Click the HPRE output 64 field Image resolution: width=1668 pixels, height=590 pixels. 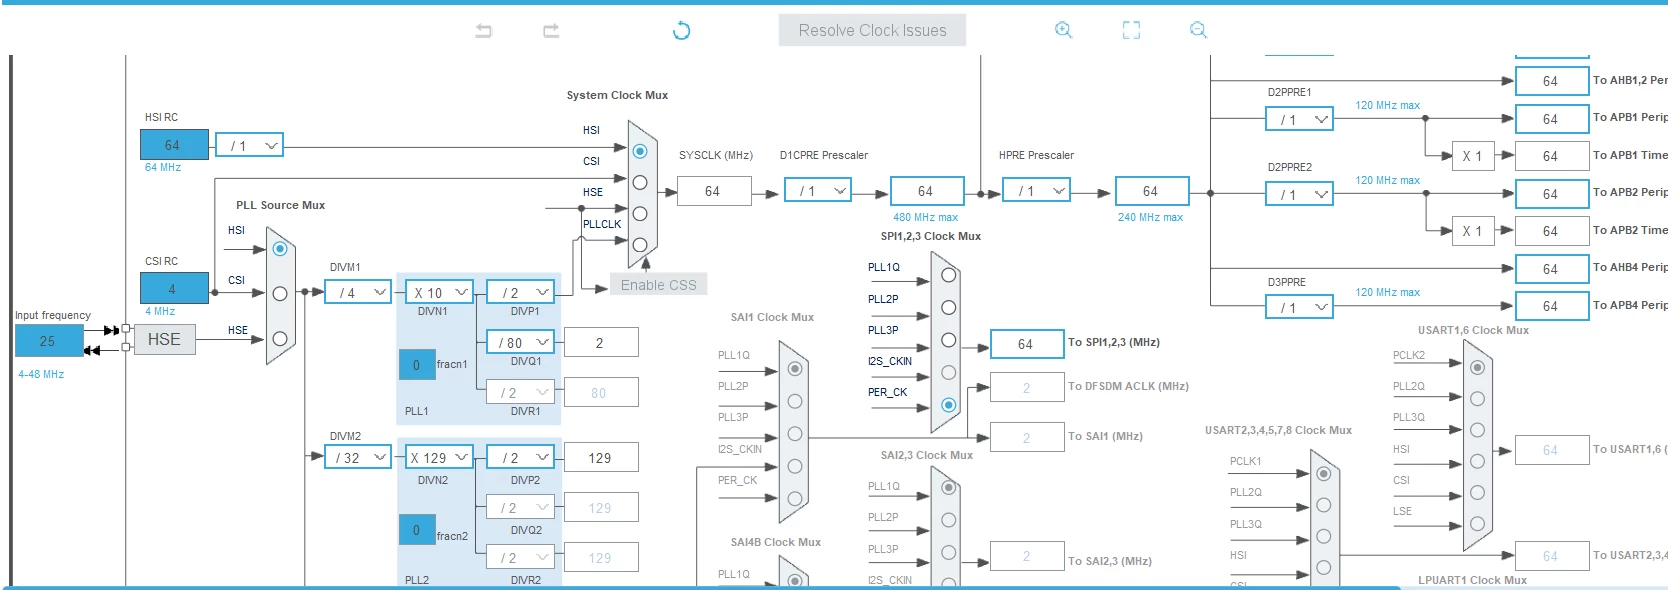pyautogui.click(x=1152, y=191)
